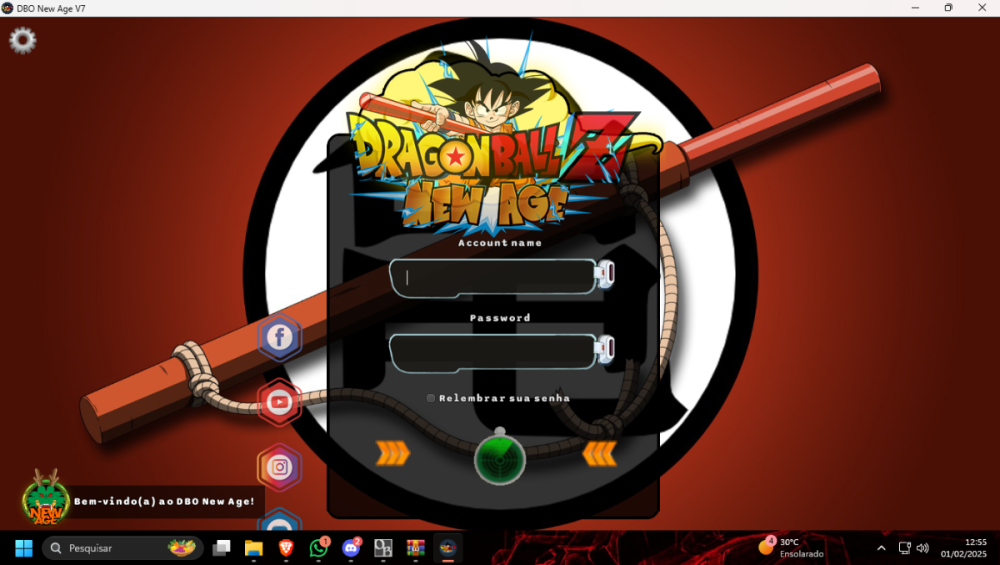Screen dimensions: 1000x565
Task: Click the capsule icon beside Account name
Action: [606, 273]
